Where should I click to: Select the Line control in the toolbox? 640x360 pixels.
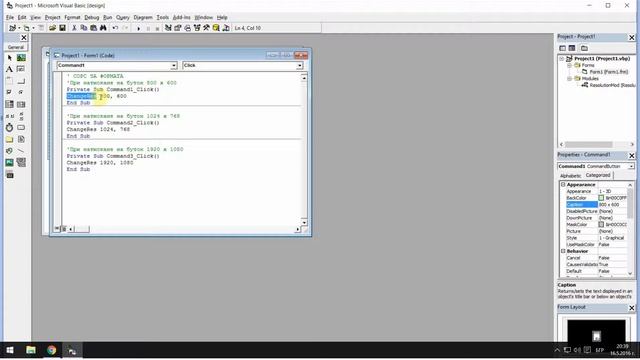click(21, 151)
